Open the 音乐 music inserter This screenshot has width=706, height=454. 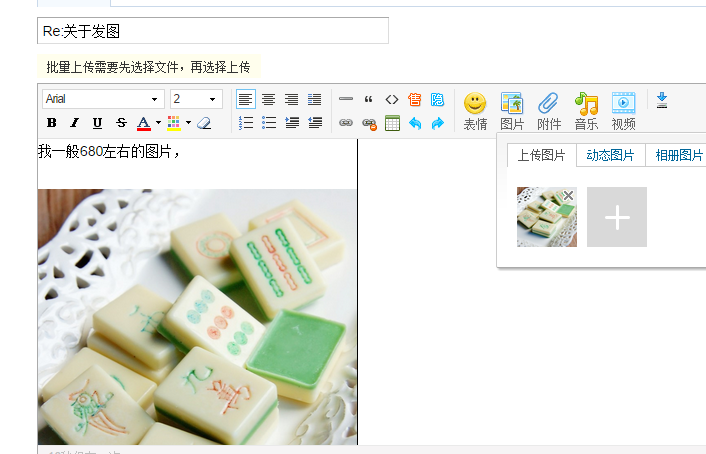(586, 111)
